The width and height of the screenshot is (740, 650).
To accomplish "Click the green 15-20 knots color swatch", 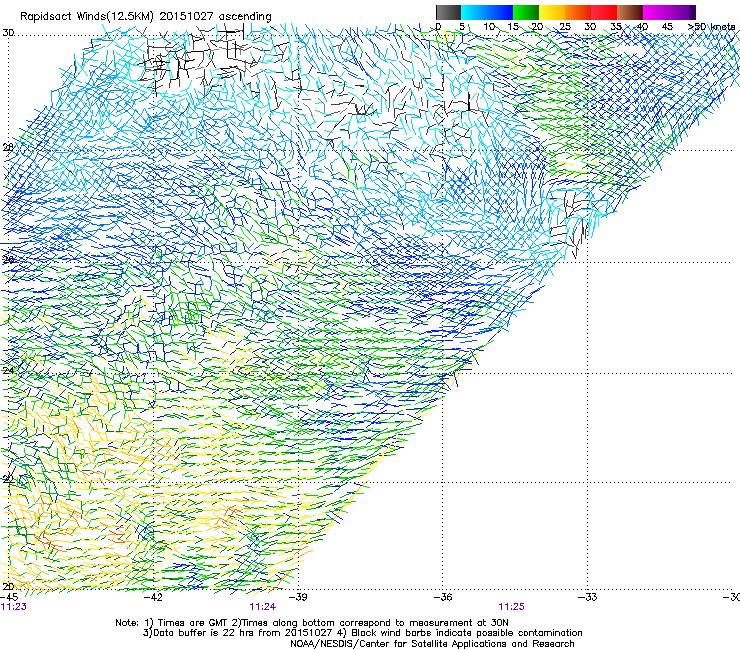I will 526,12.
